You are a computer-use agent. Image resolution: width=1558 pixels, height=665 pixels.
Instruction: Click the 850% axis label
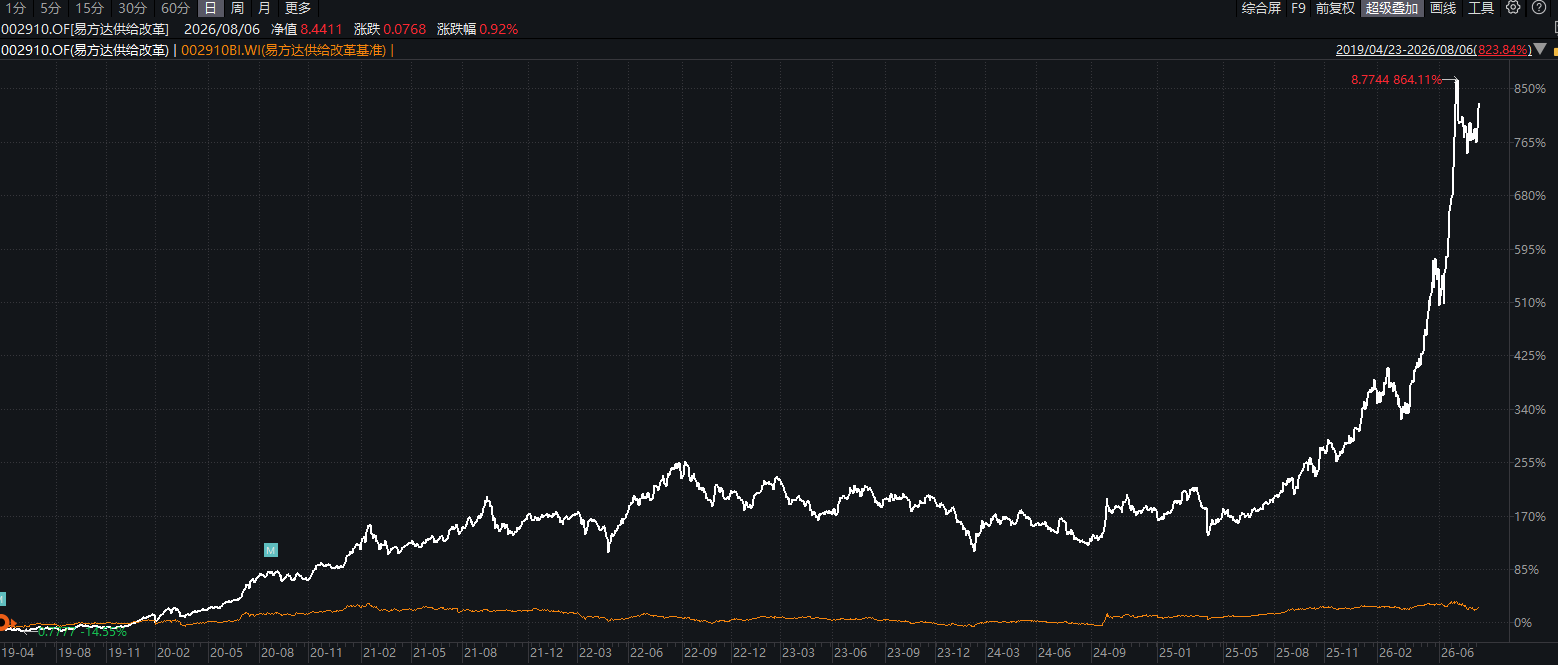pyautogui.click(x=1530, y=89)
